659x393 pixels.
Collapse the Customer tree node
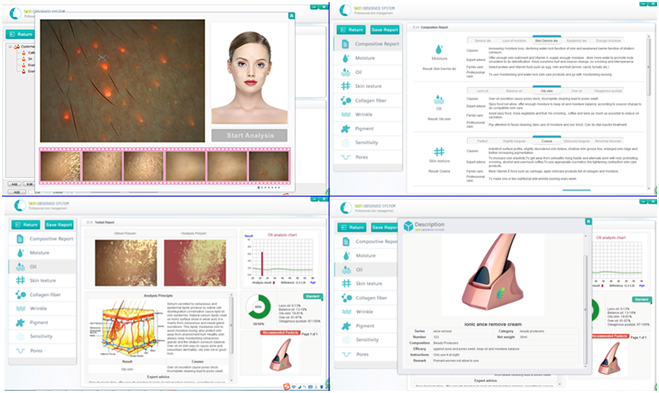(x=11, y=46)
